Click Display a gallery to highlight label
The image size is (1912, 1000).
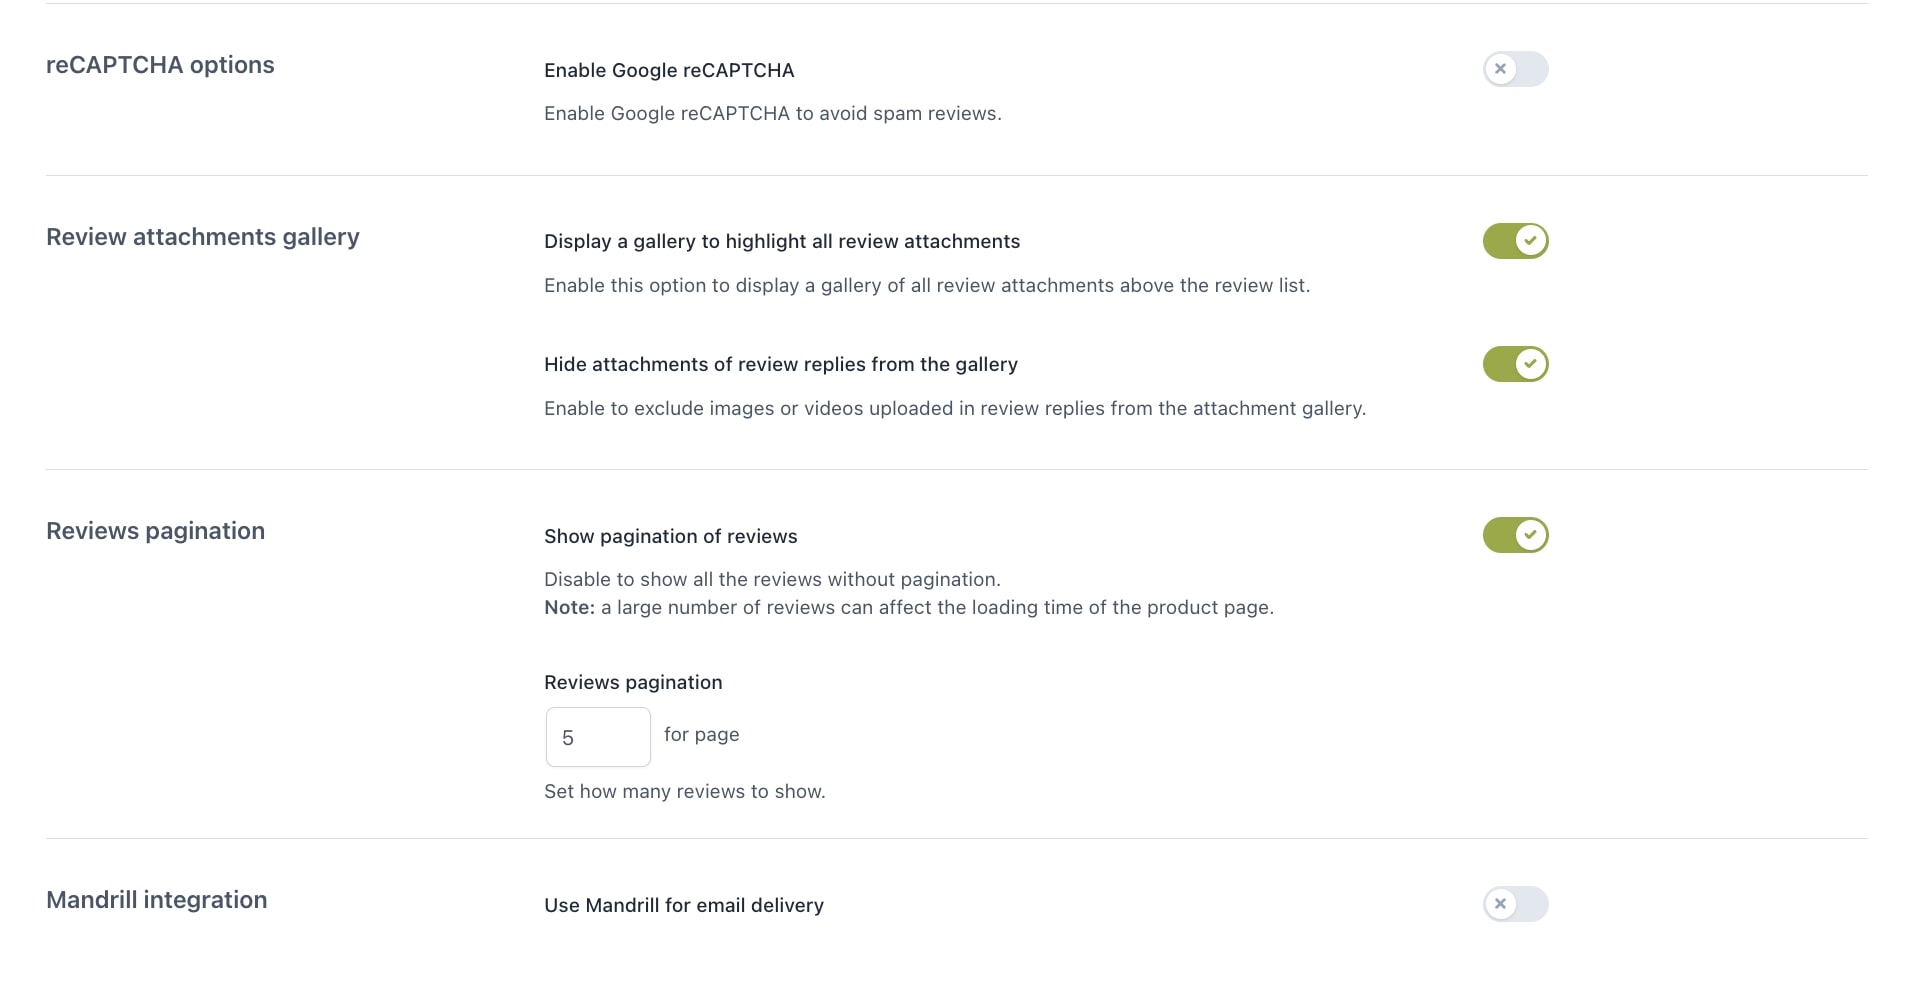pos(781,241)
